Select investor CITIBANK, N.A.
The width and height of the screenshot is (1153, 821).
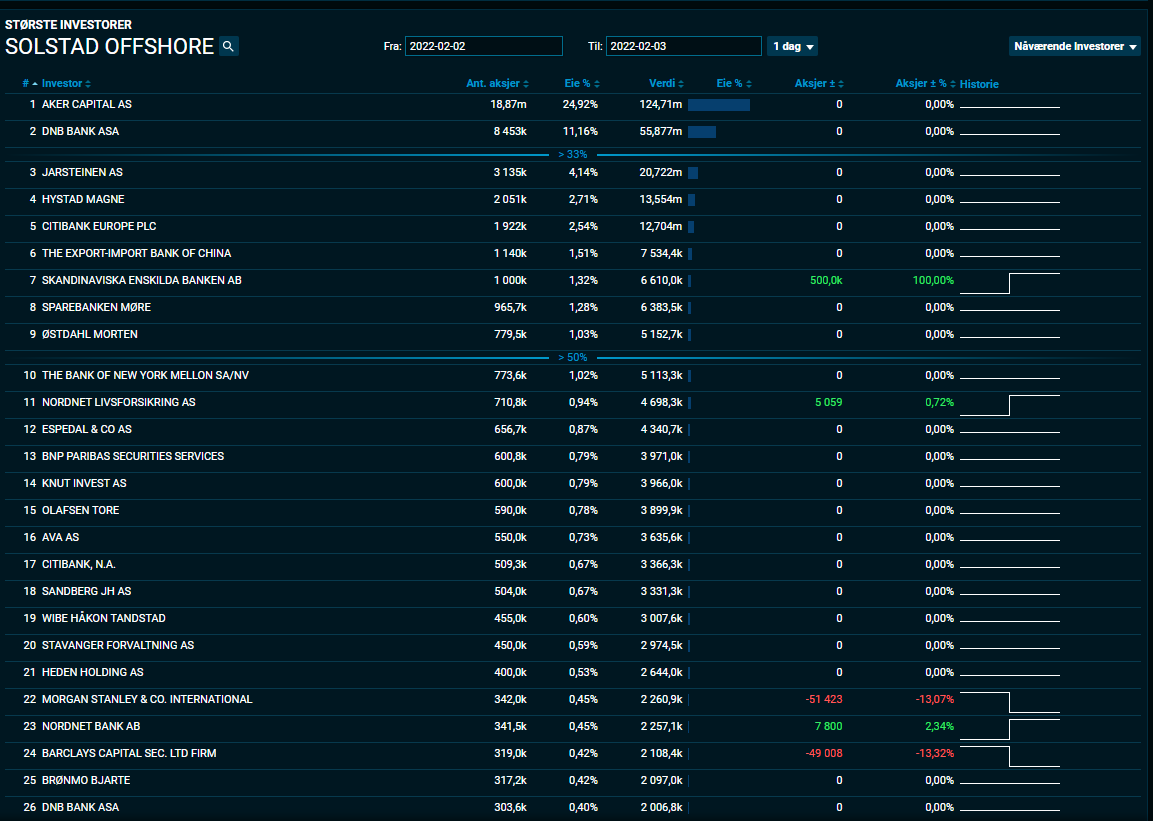click(x=79, y=564)
